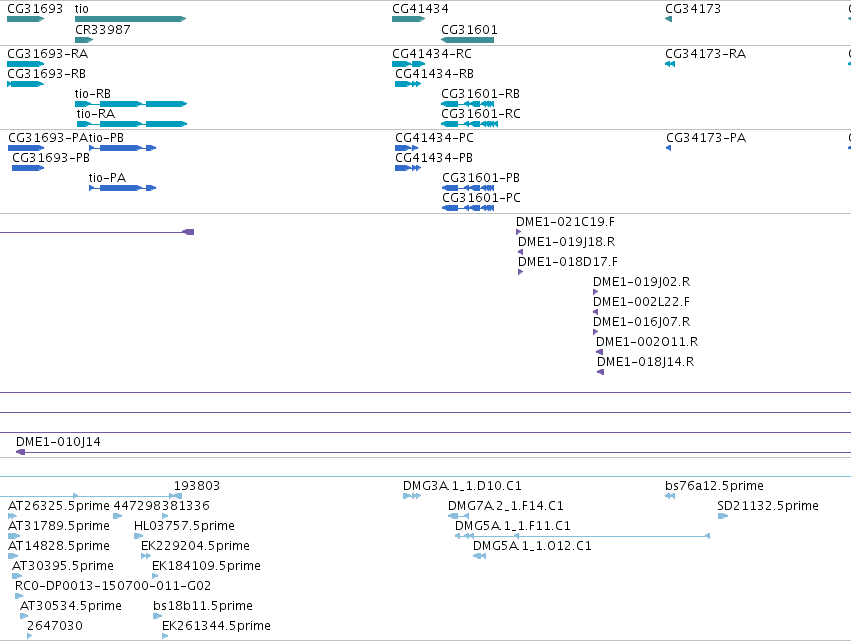The height and width of the screenshot is (641, 851).
Task: Click the tio gene label
Action: pyautogui.click(x=81, y=9)
